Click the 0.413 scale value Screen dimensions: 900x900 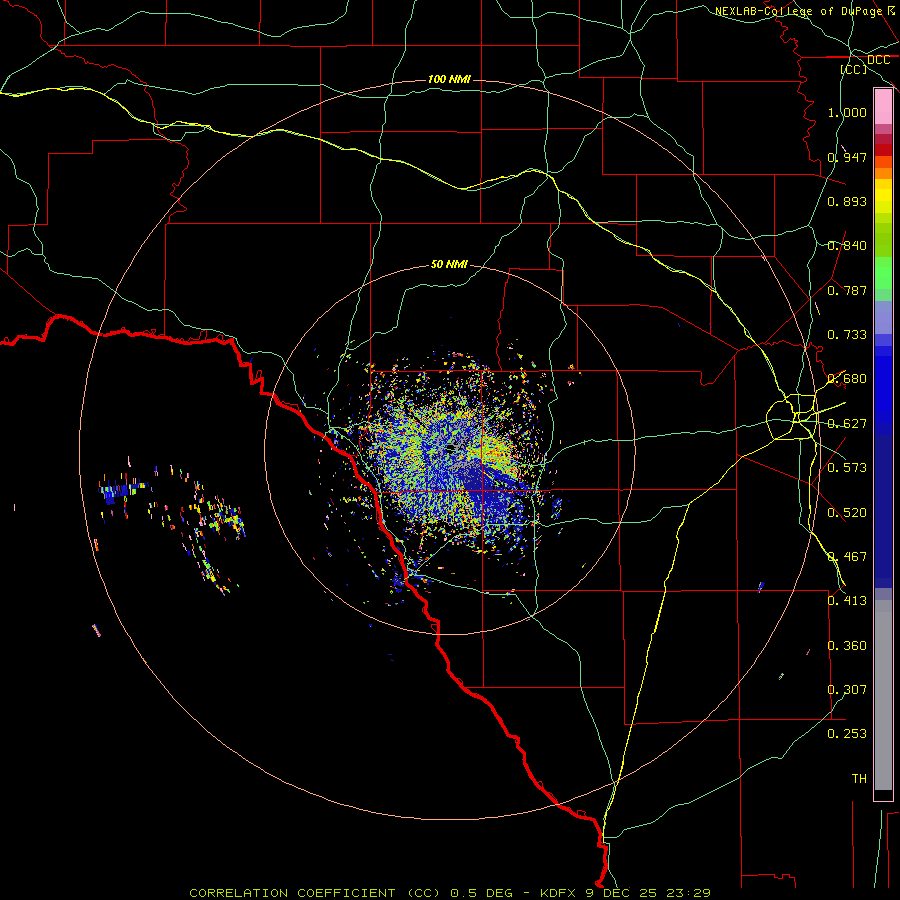pos(847,601)
